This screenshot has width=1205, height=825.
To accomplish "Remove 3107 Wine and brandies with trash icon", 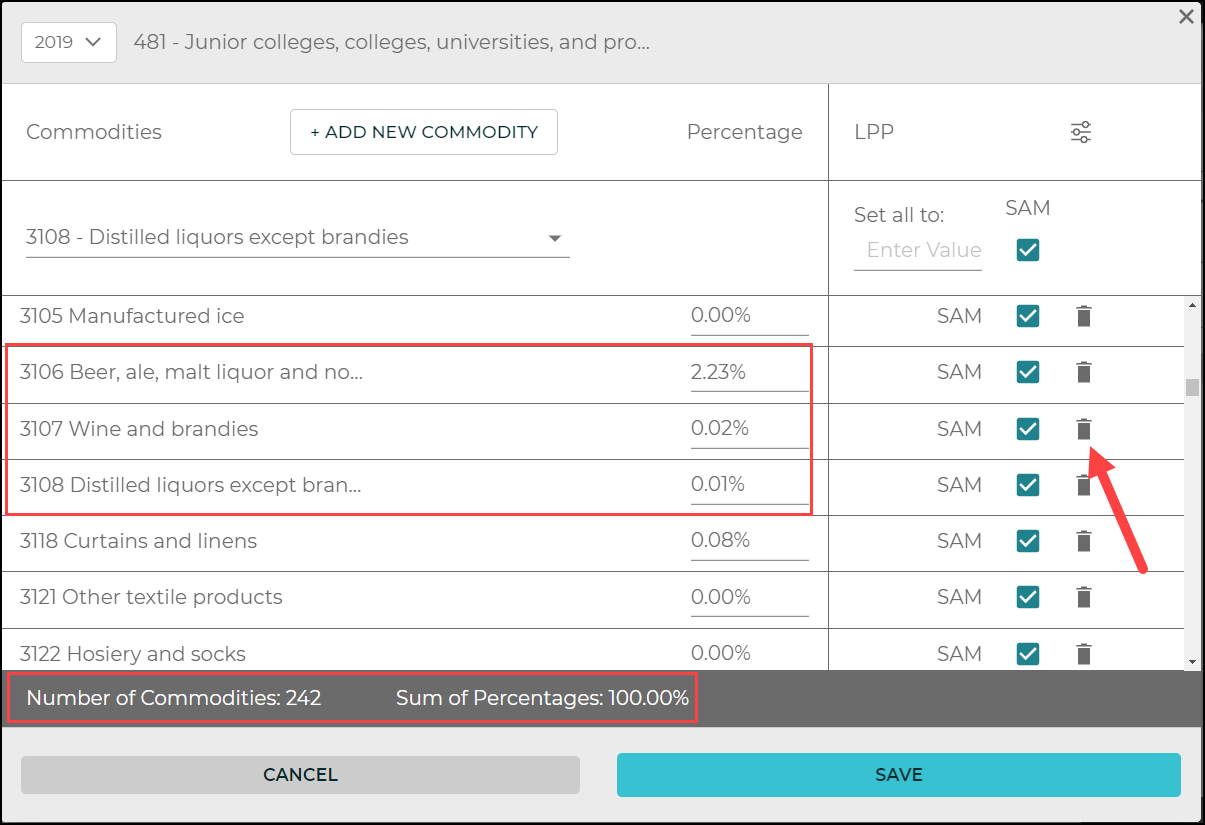I will (x=1083, y=429).
